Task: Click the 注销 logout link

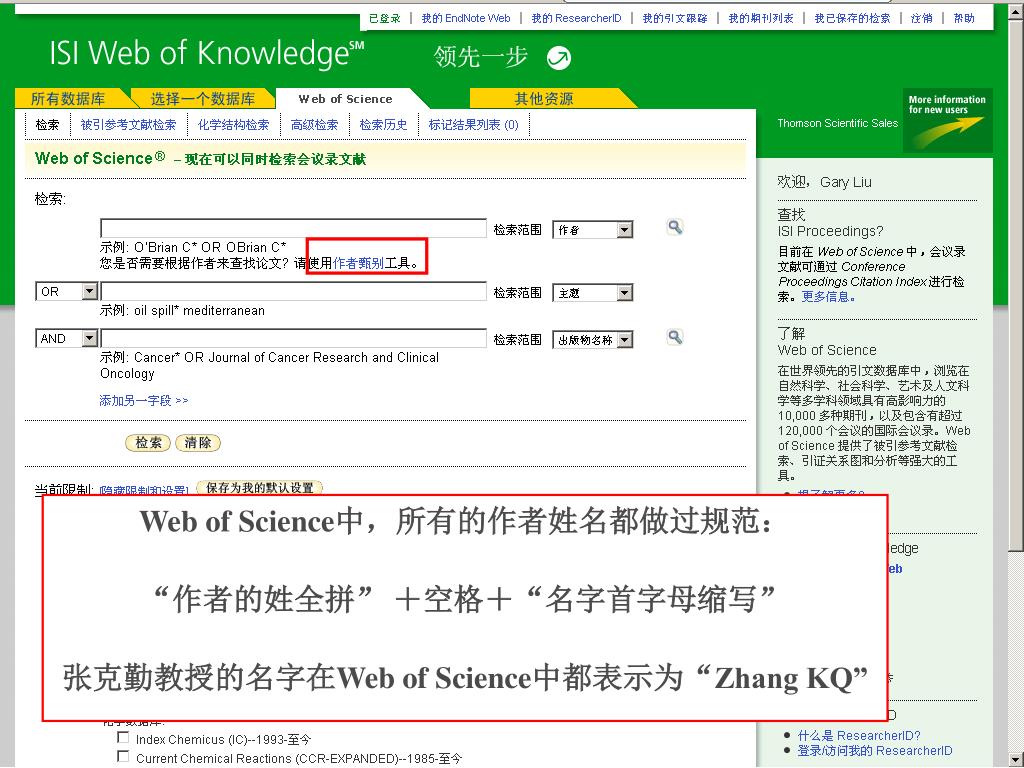Action: [921, 18]
